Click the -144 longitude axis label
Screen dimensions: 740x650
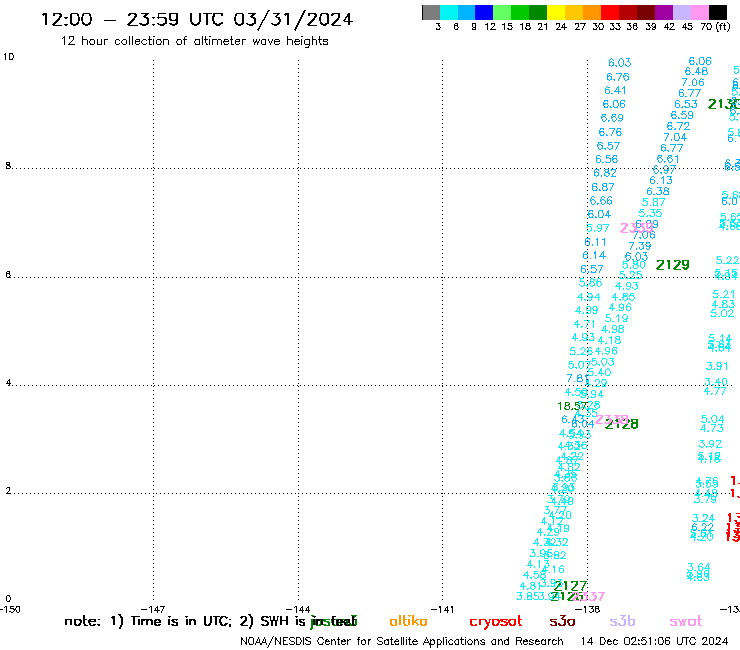click(298, 609)
